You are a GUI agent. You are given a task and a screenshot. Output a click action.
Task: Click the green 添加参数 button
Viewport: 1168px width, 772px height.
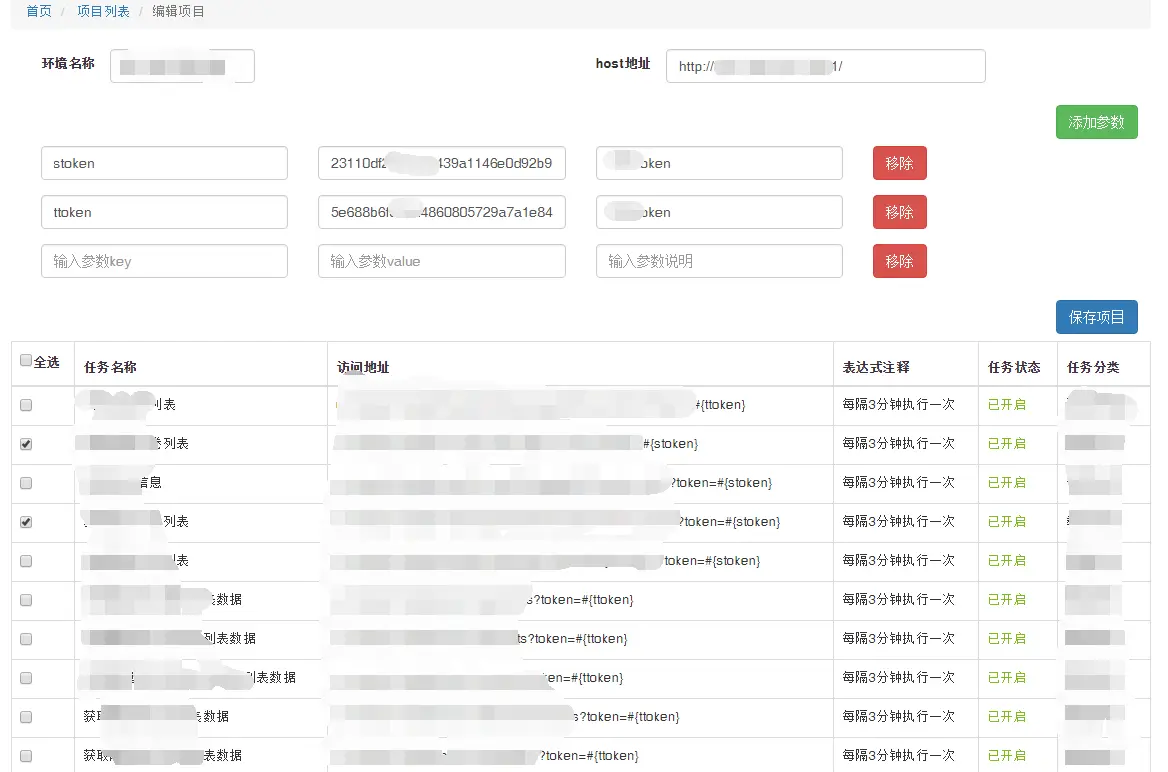click(x=1096, y=122)
